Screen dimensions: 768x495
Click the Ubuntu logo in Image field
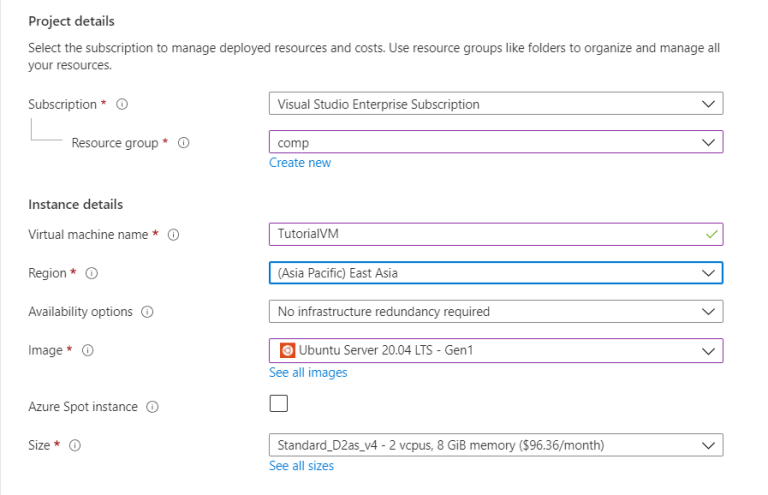coord(288,350)
